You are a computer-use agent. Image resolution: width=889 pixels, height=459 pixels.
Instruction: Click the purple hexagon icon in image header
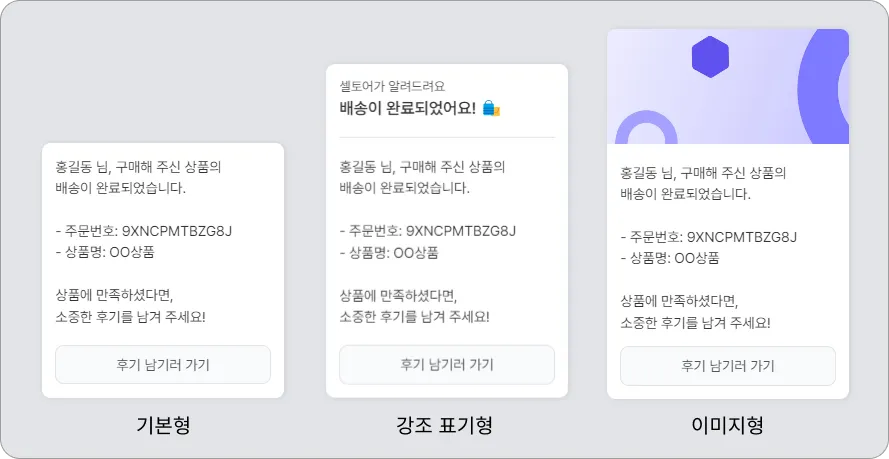710,57
